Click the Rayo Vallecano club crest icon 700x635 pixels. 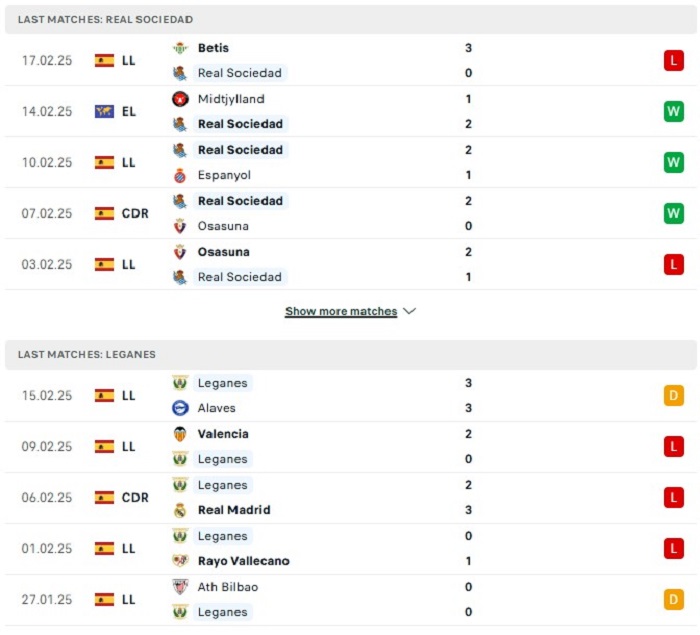pyautogui.click(x=180, y=561)
